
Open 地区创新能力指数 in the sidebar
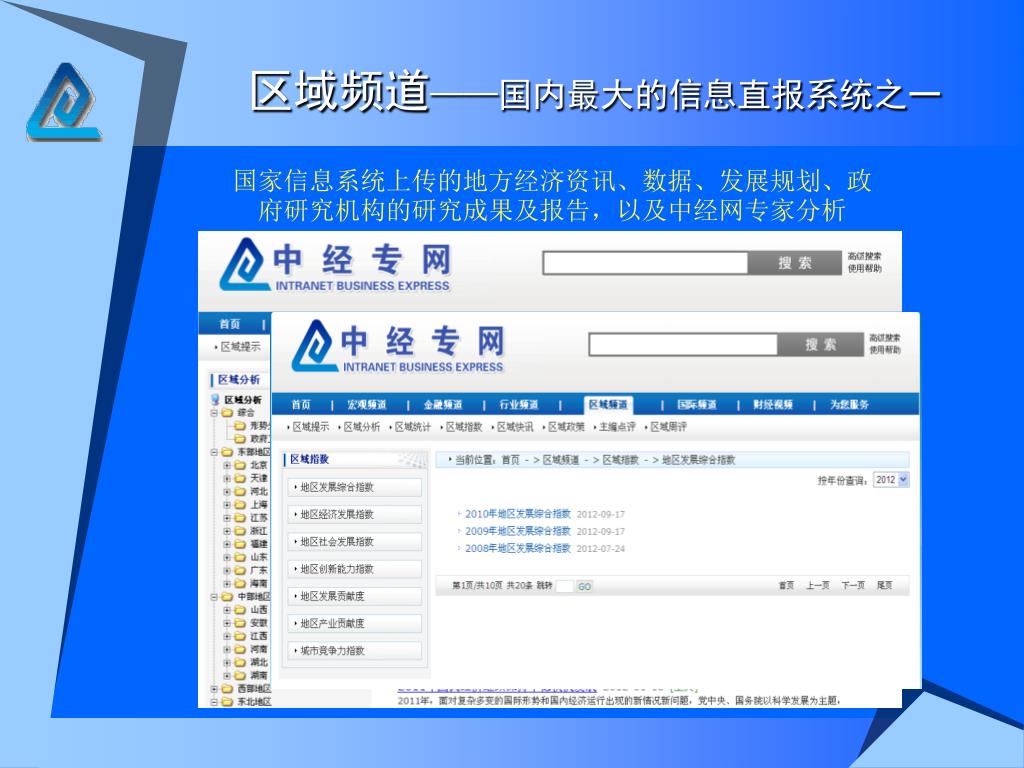[x=355, y=569]
